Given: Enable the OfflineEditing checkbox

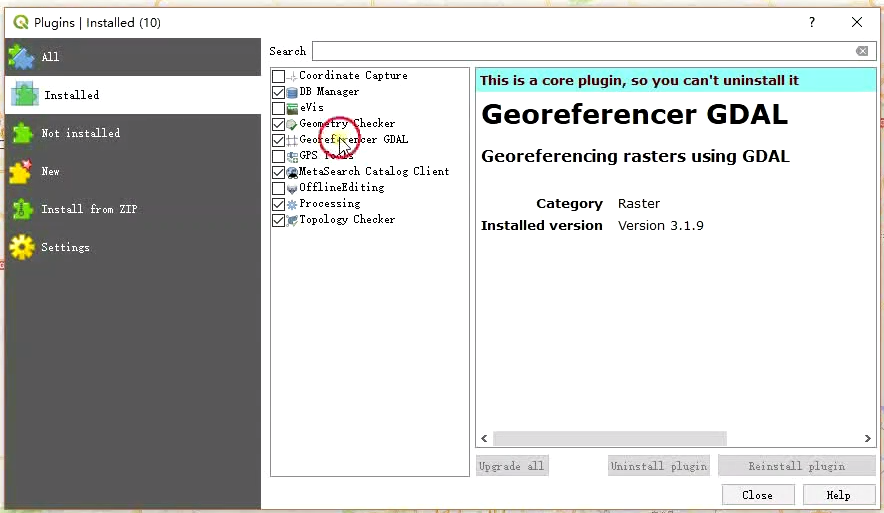Looking at the screenshot, I should (x=279, y=188).
